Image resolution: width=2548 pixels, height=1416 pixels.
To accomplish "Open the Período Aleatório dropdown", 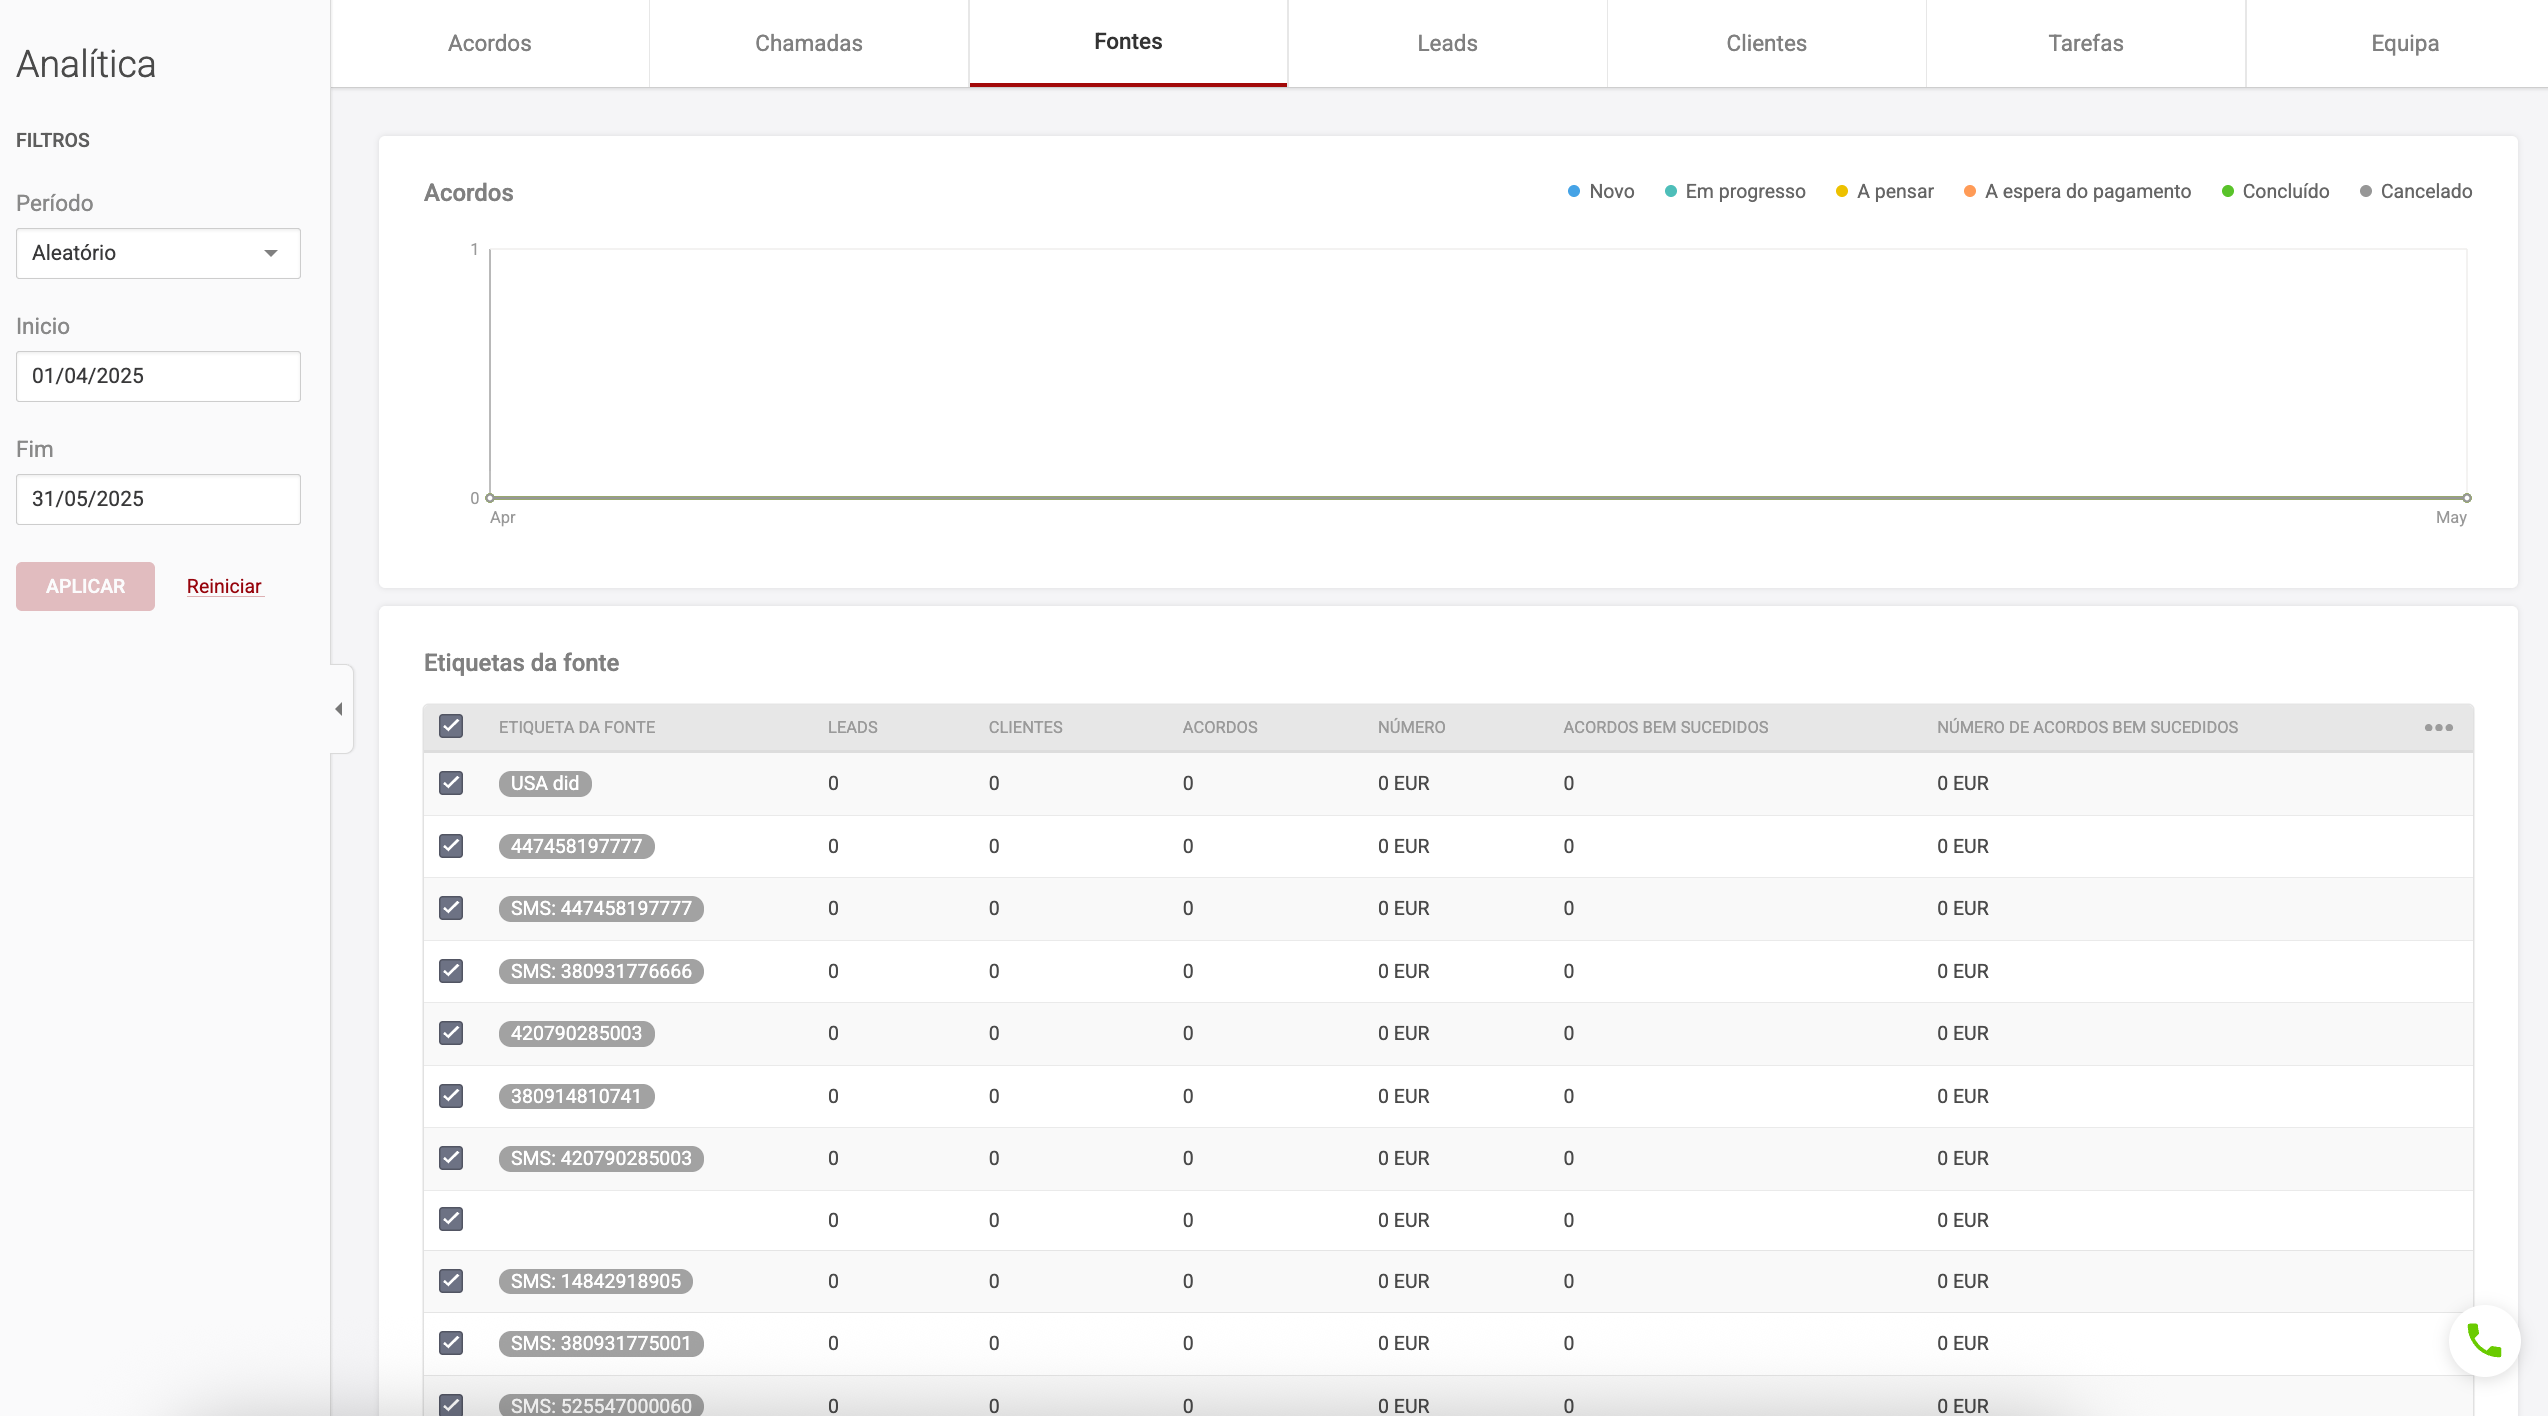I will tap(158, 253).
